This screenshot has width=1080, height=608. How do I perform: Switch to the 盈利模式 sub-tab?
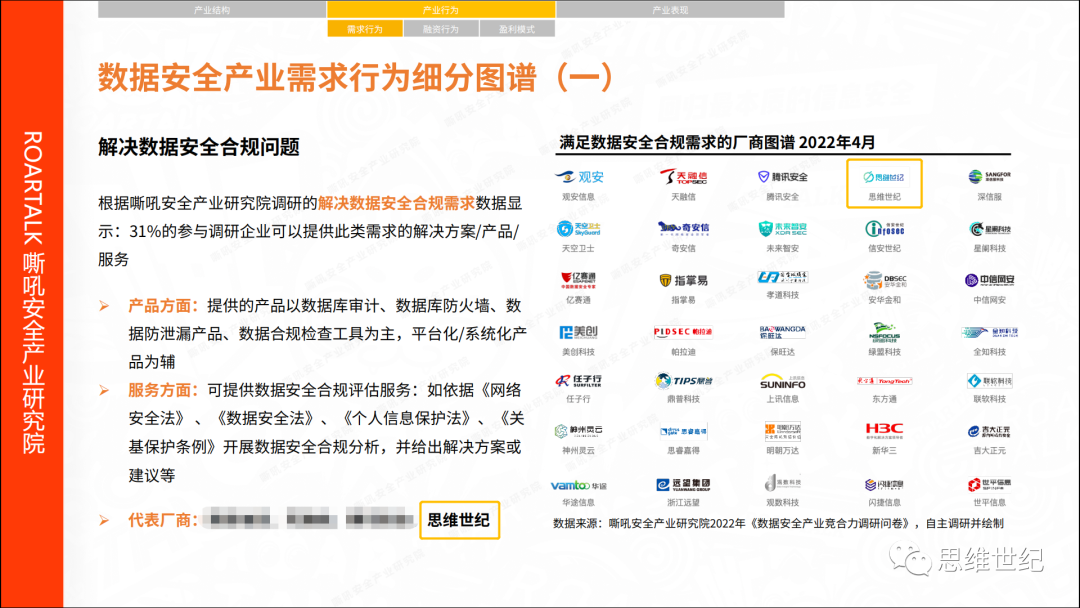pos(517,29)
